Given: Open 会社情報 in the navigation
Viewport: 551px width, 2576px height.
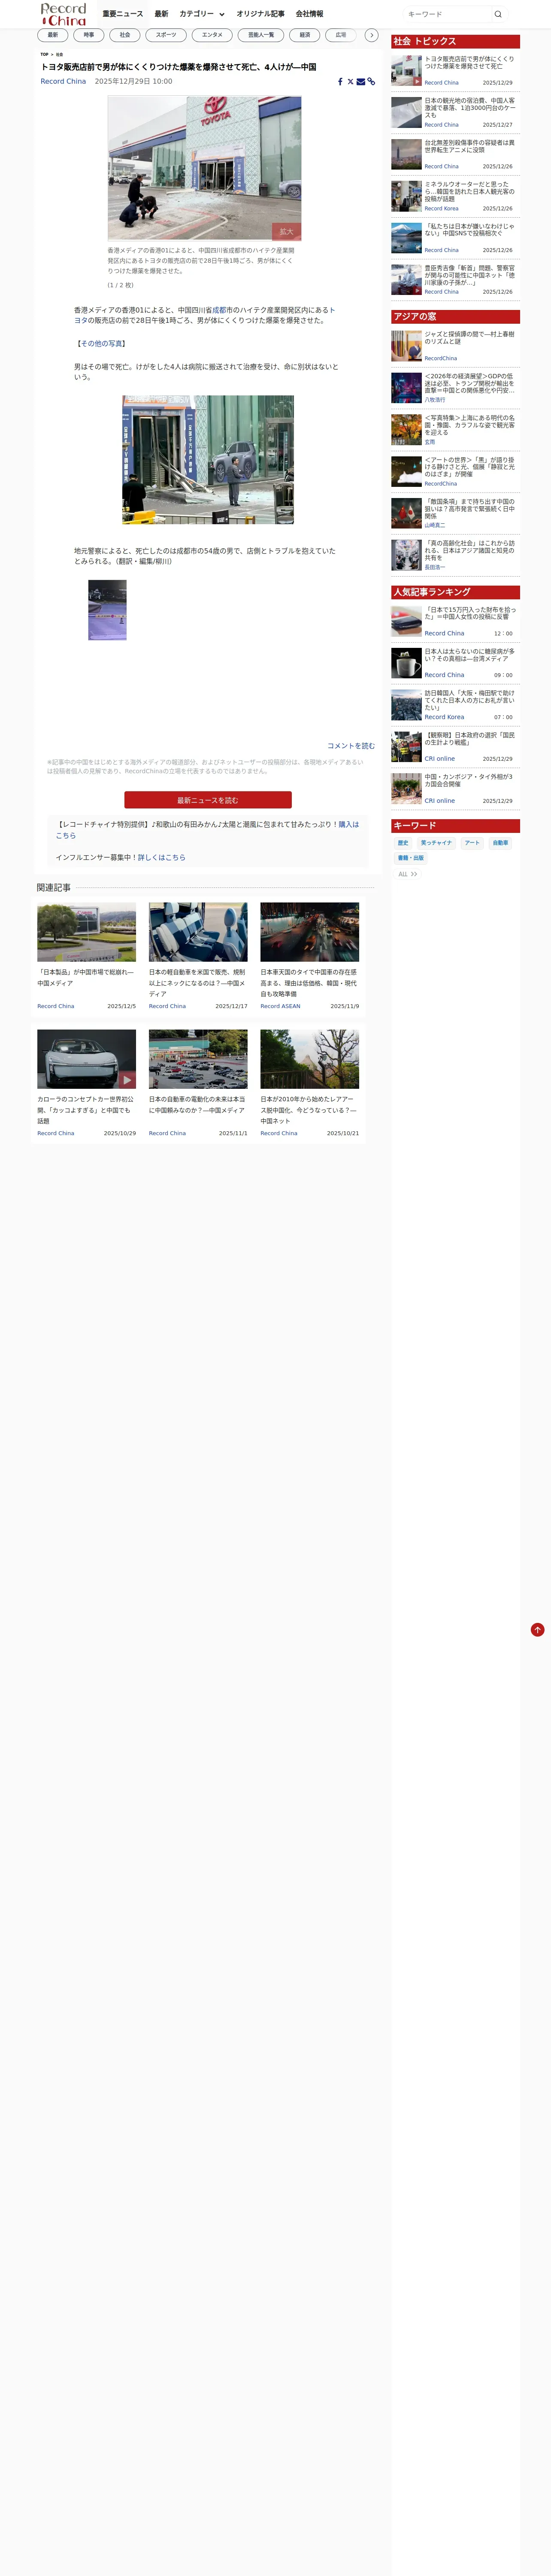Looking at the screenshot, I should click(309, 14).
